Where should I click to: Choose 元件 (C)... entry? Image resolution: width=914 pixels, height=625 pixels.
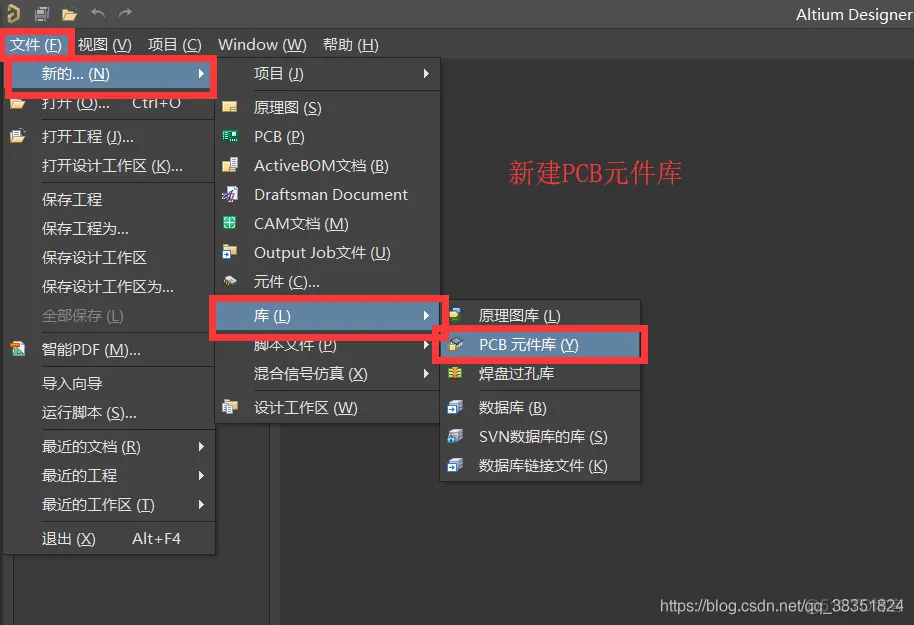coord(328,282)
